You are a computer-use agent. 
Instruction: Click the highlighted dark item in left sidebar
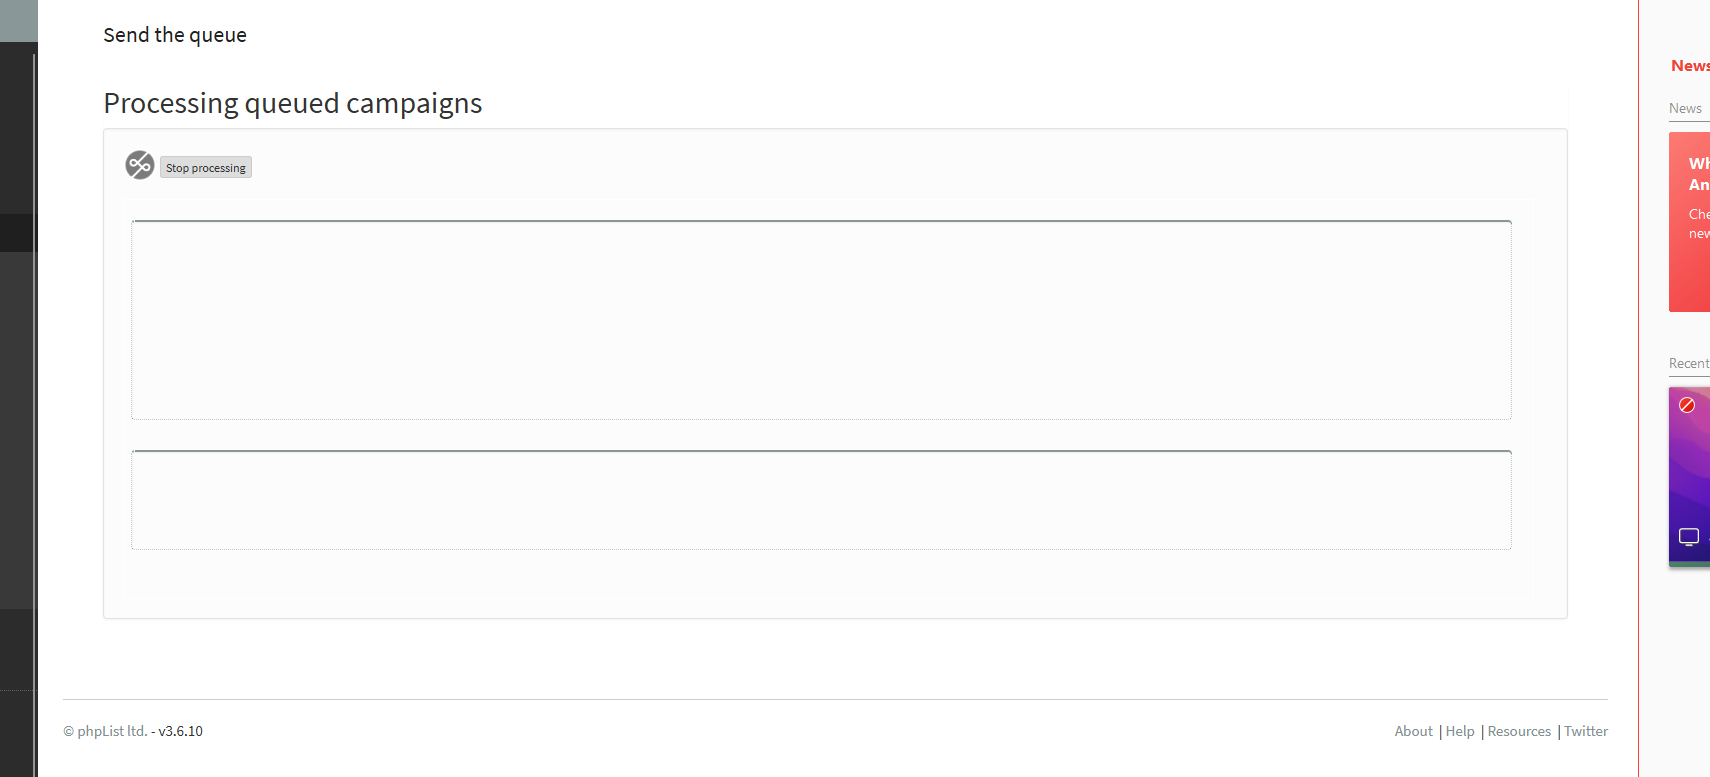point(18,233)
